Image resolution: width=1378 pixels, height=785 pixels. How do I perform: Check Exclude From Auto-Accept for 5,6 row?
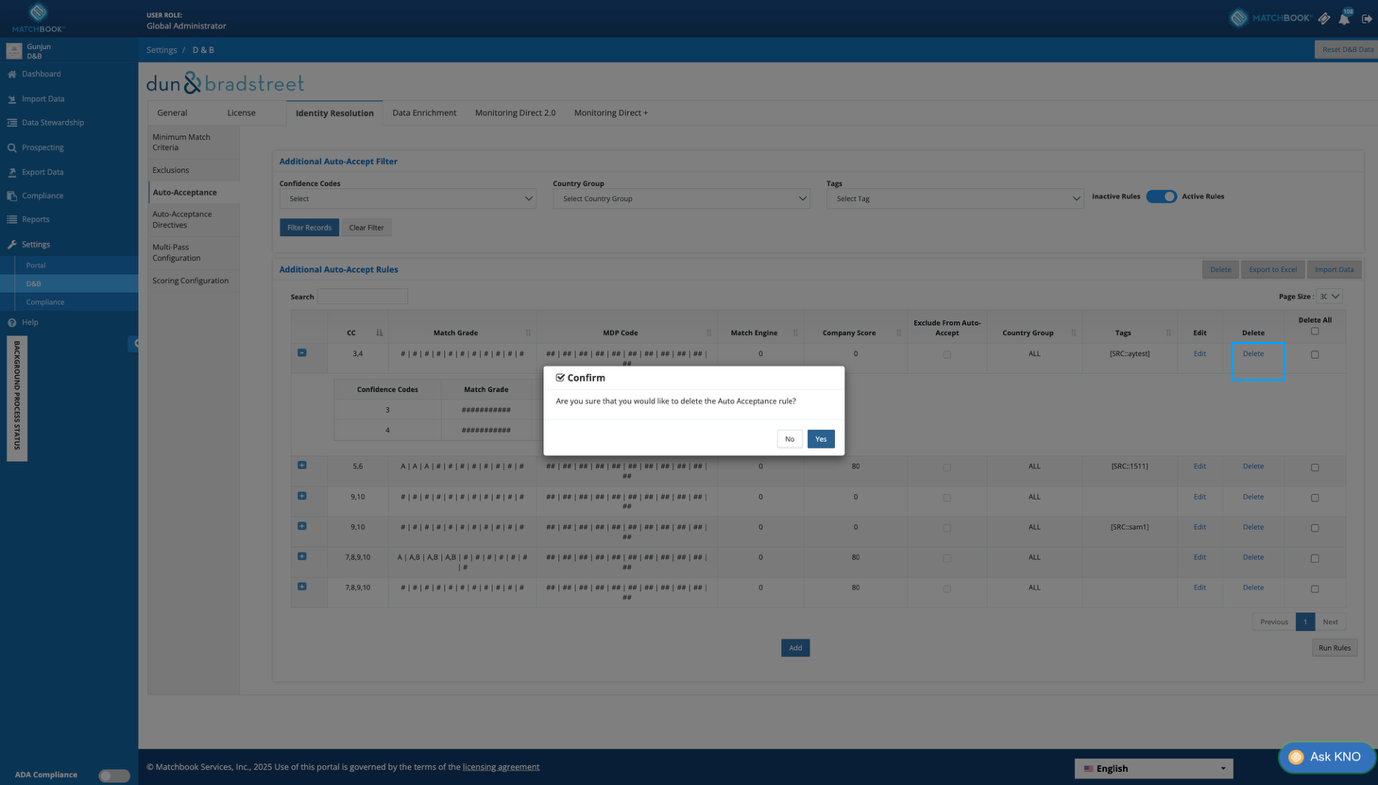click(947, 467)
